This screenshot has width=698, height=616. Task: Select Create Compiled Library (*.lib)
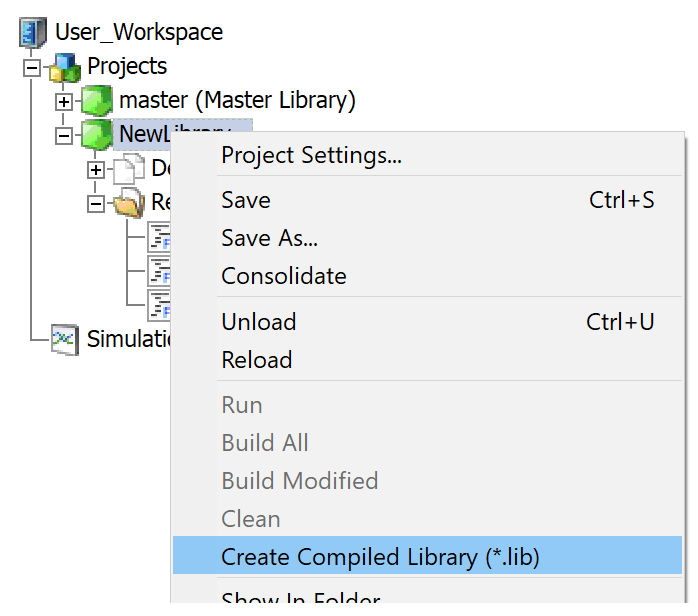click(380, 557)
